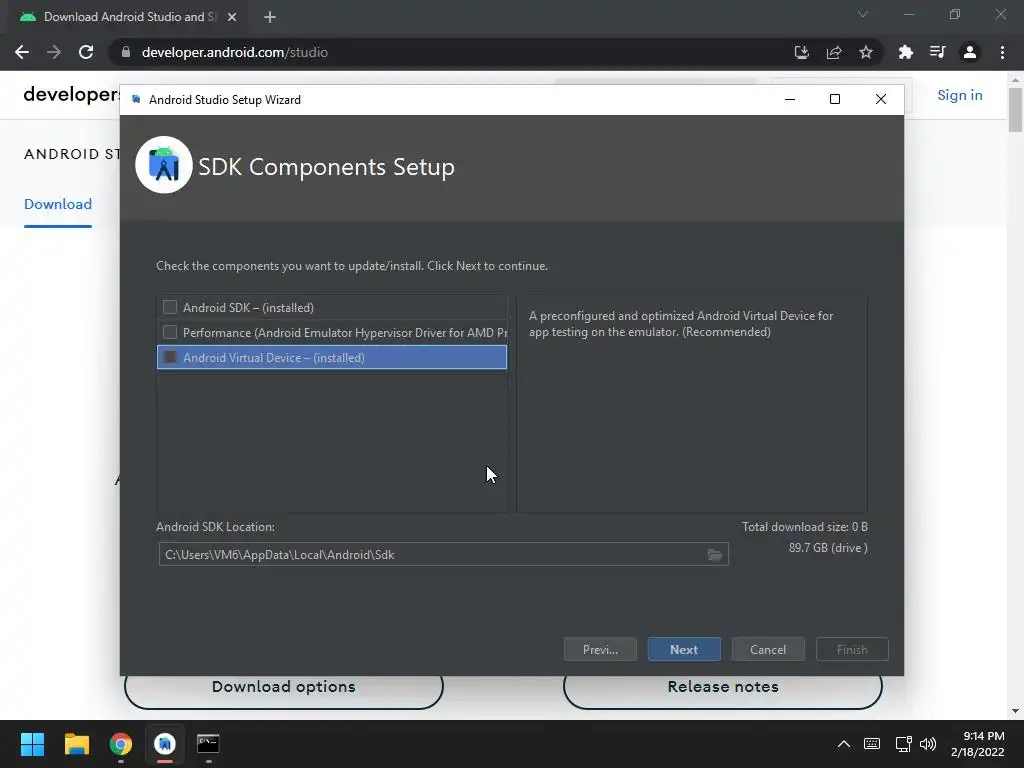
Task: Check the Android SDK component checkbox
Action: [x=170, y=307]
